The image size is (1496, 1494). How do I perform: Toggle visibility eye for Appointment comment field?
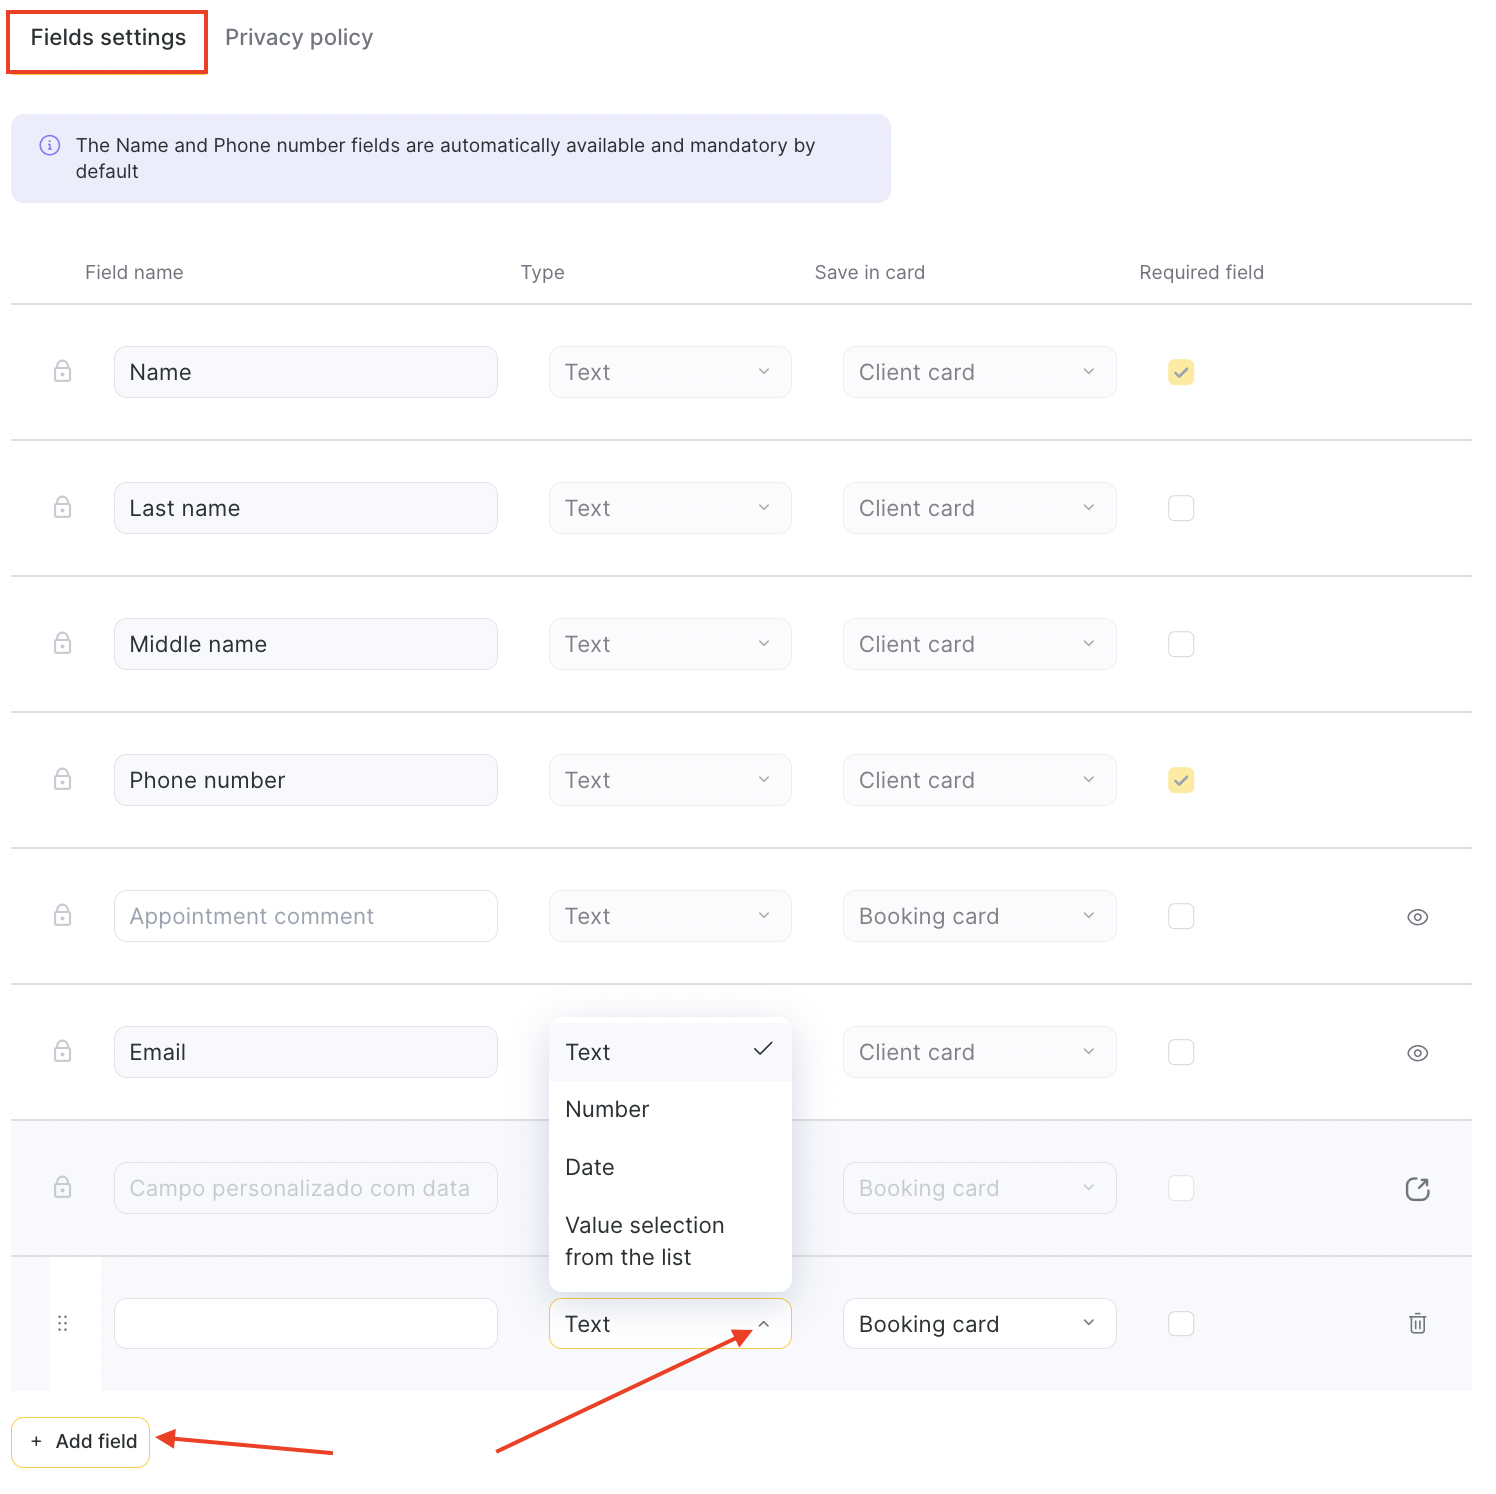[1417, 917]
